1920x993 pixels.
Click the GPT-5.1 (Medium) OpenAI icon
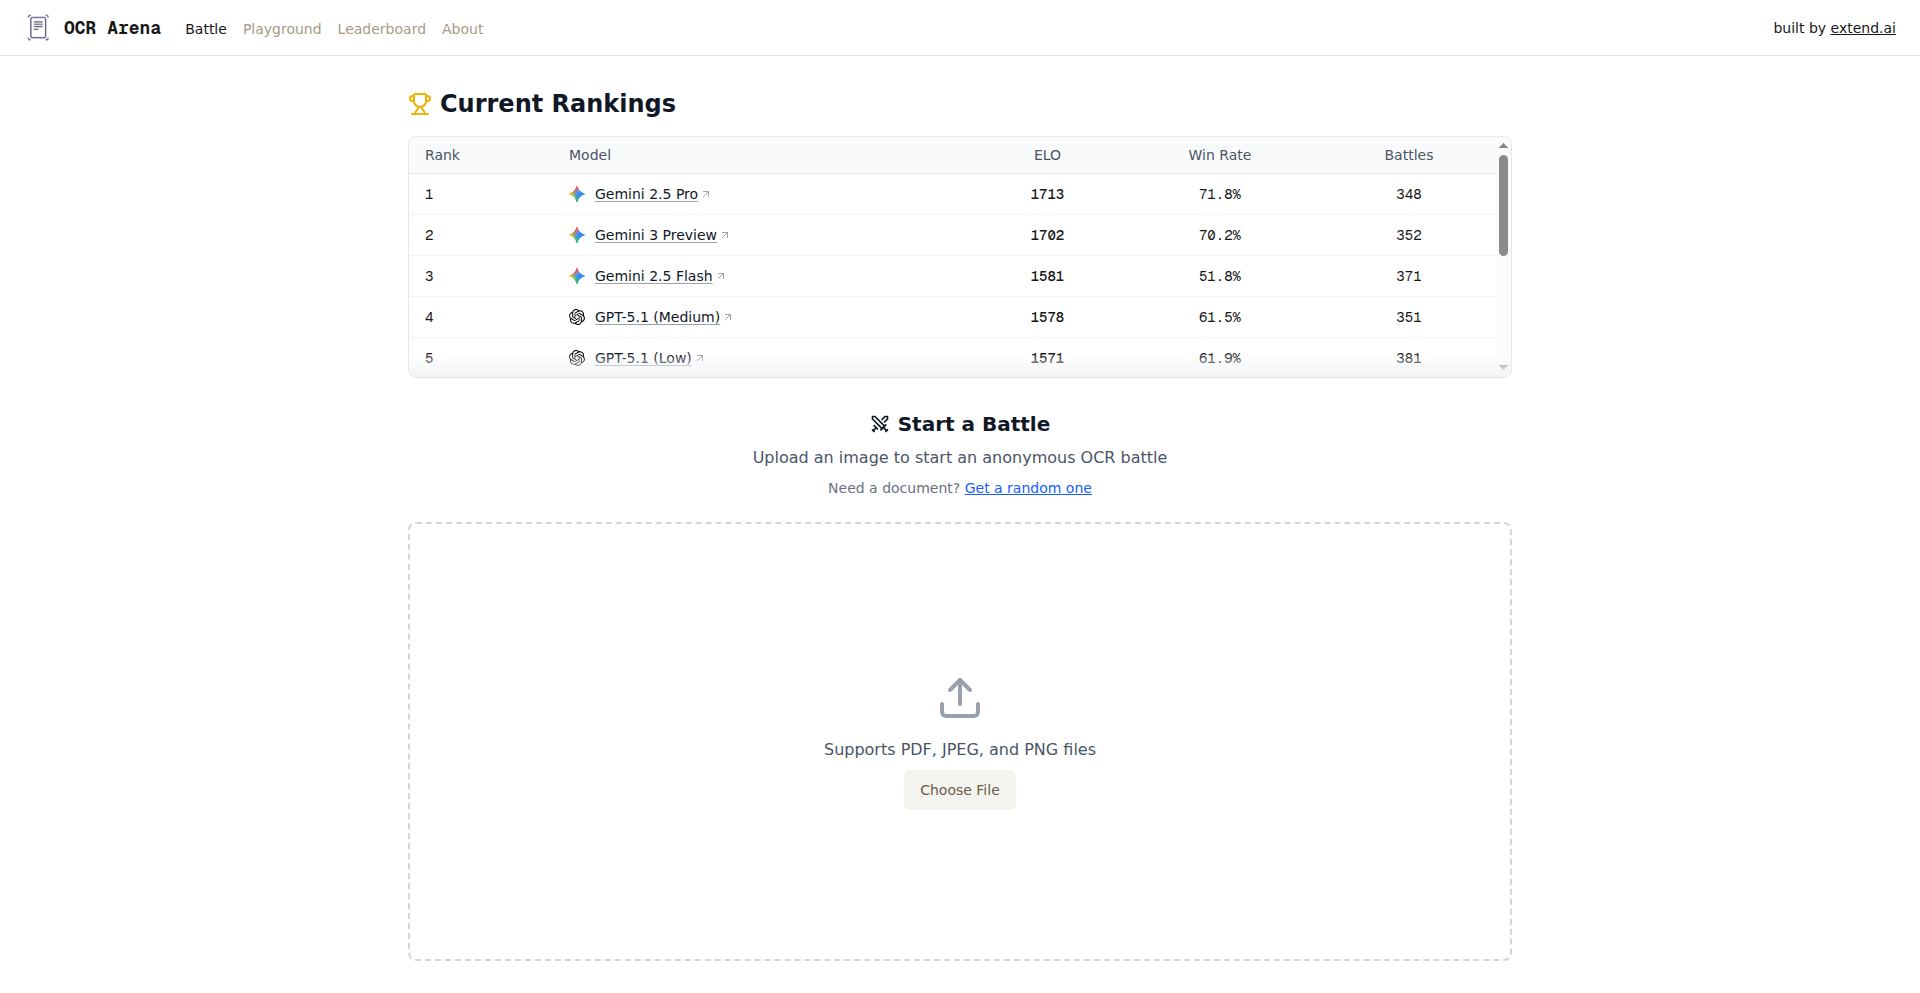click(577, 317)
